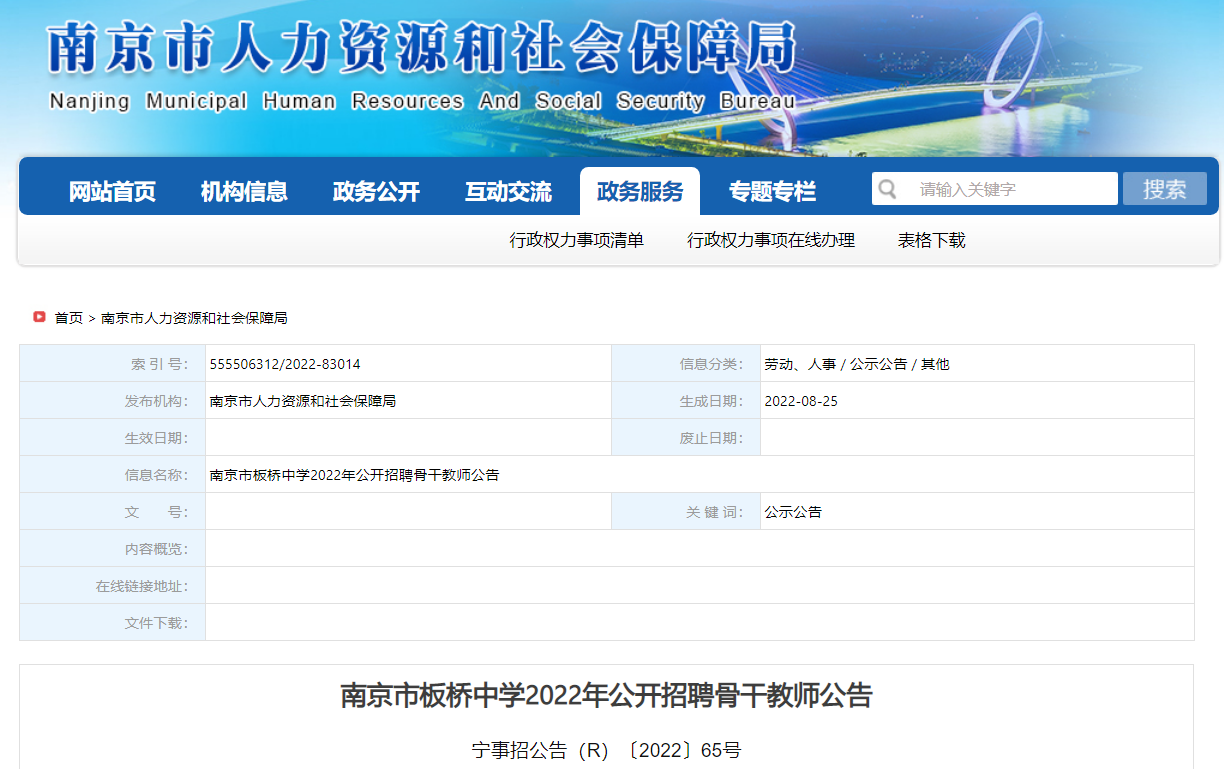Click the article heading 南京市板桥中学2022年公开招聘骨干教师公告
This screenshot has height=769, width=1224.
click(x=606, y=696)
